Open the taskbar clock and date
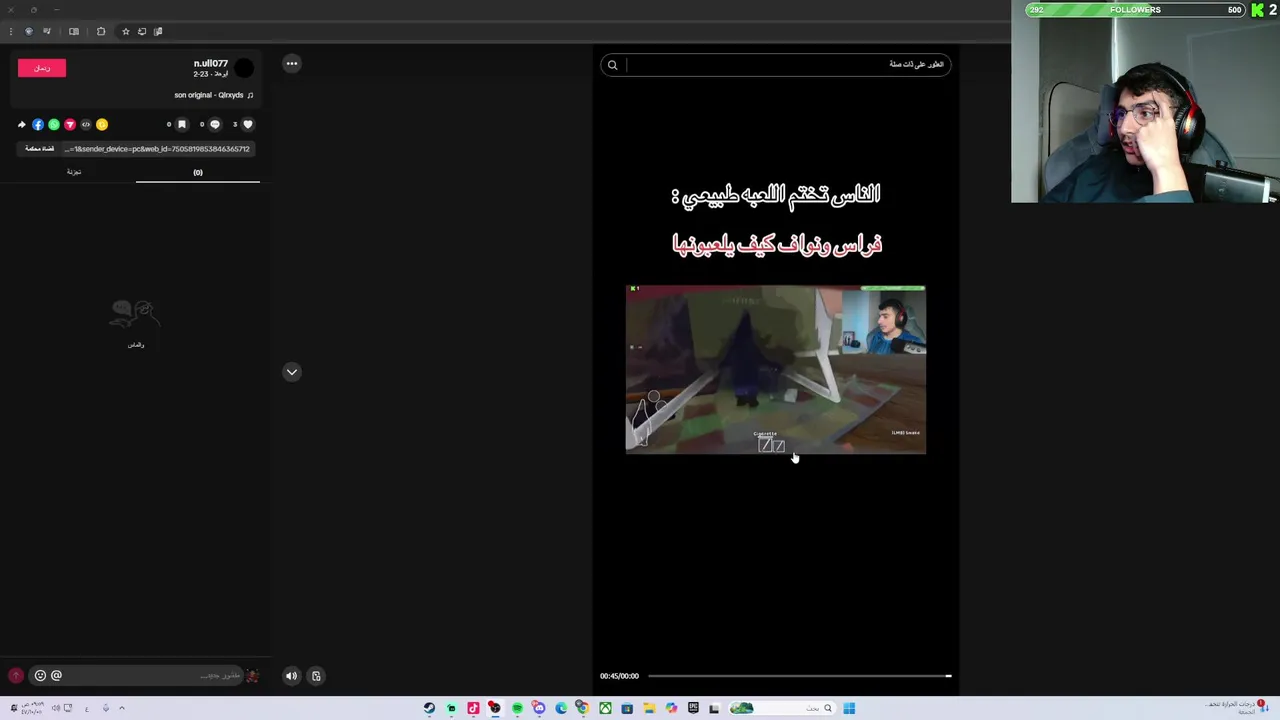This screenshot has width=1280, height=720. (33, 708)
